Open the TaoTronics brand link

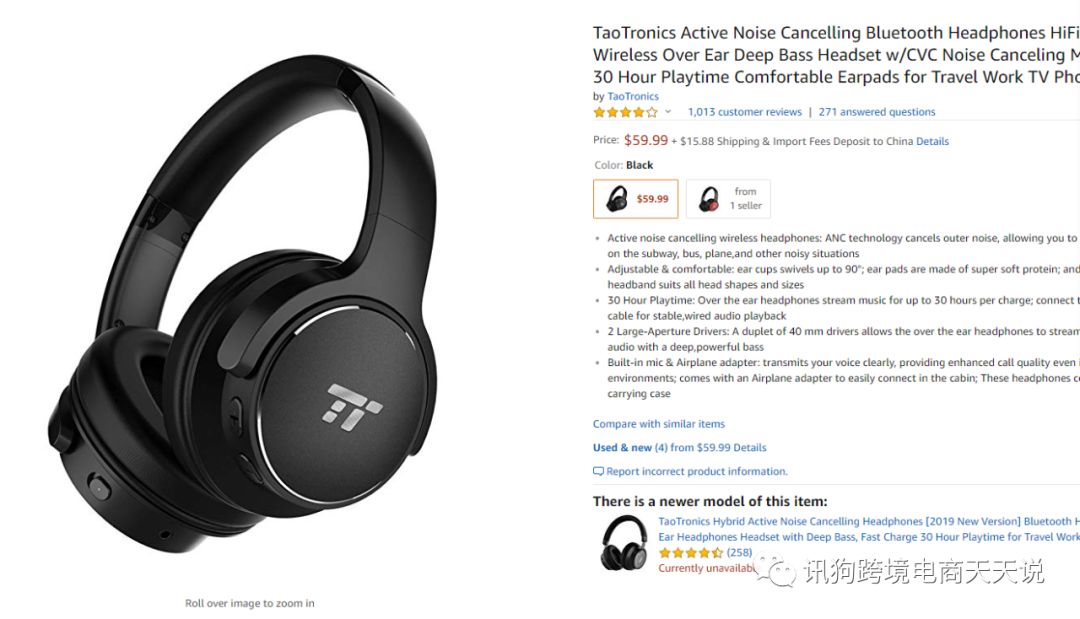[632, 96]
